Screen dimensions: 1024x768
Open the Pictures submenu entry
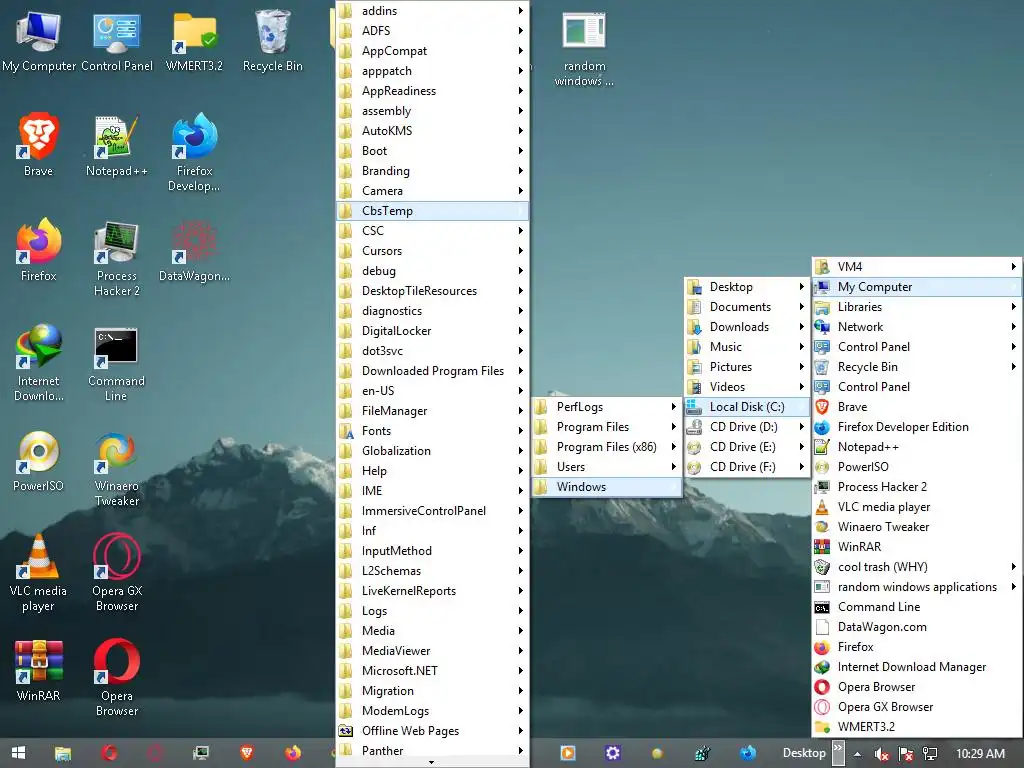pyautogui.click(x=747, y=366)
